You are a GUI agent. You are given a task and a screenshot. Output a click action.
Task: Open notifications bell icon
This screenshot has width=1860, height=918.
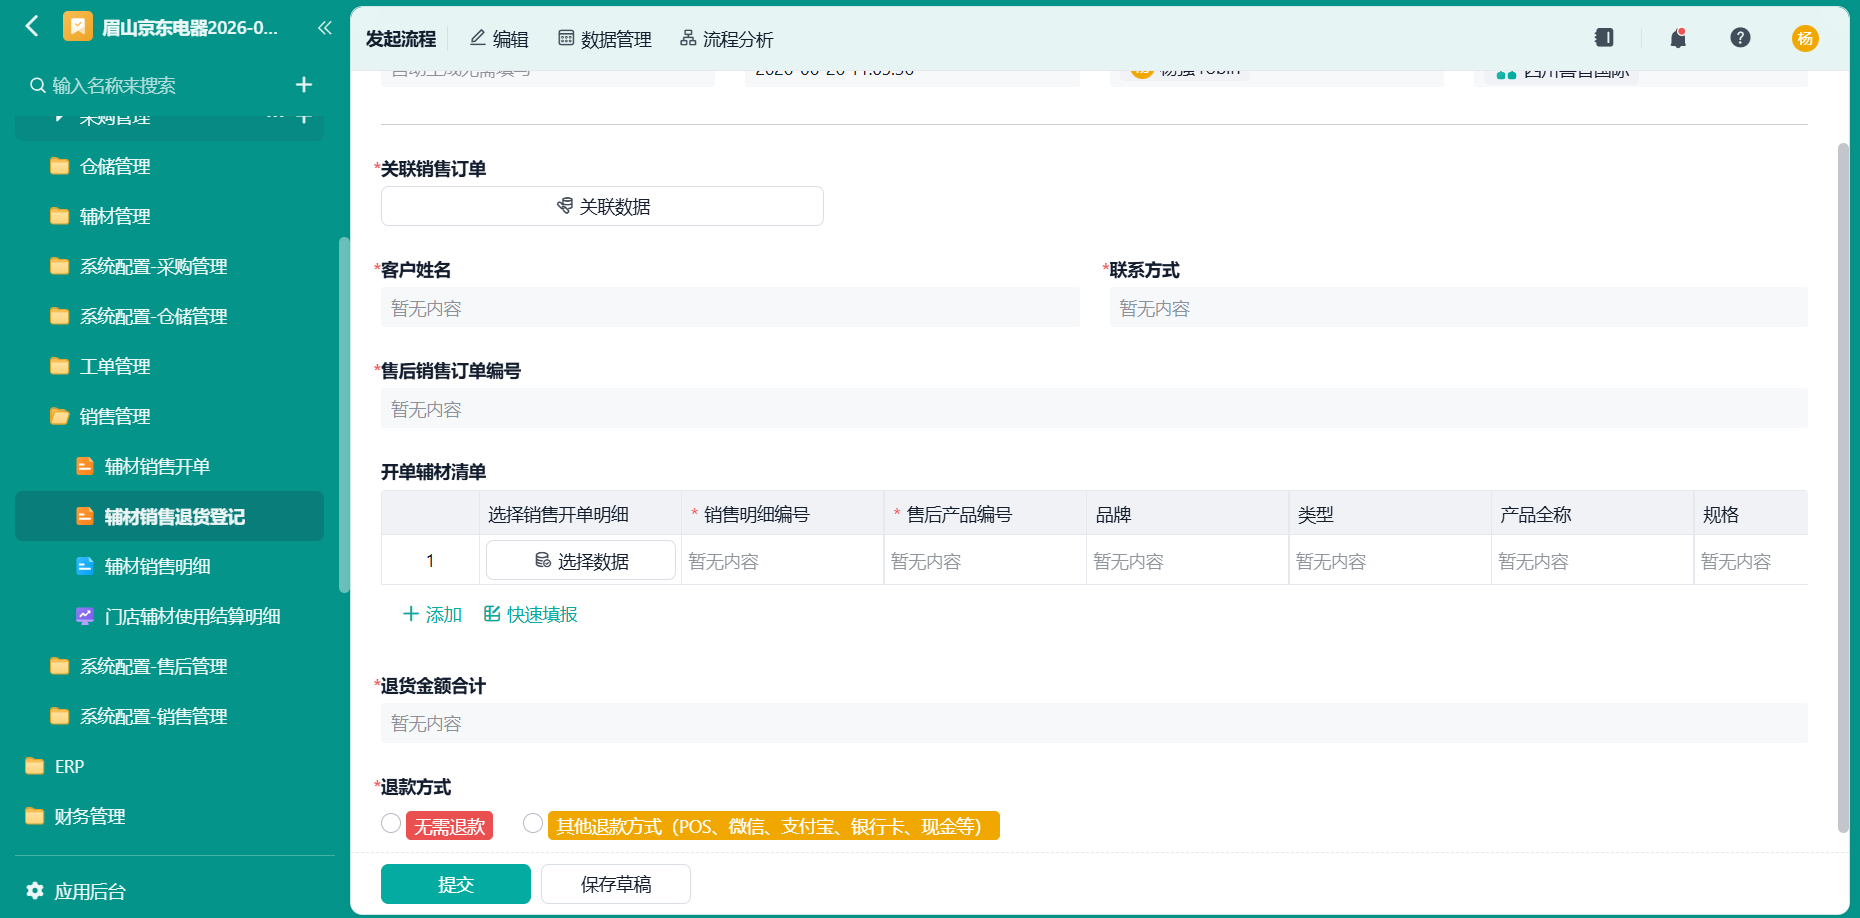1678,38
